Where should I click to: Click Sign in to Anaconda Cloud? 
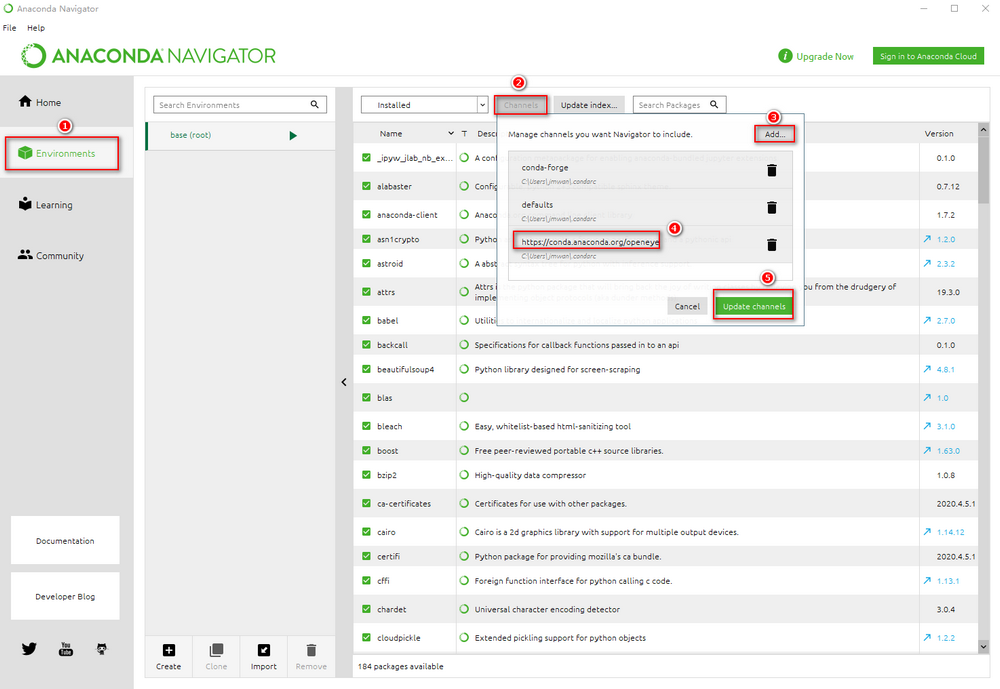(x=928, y=56)
